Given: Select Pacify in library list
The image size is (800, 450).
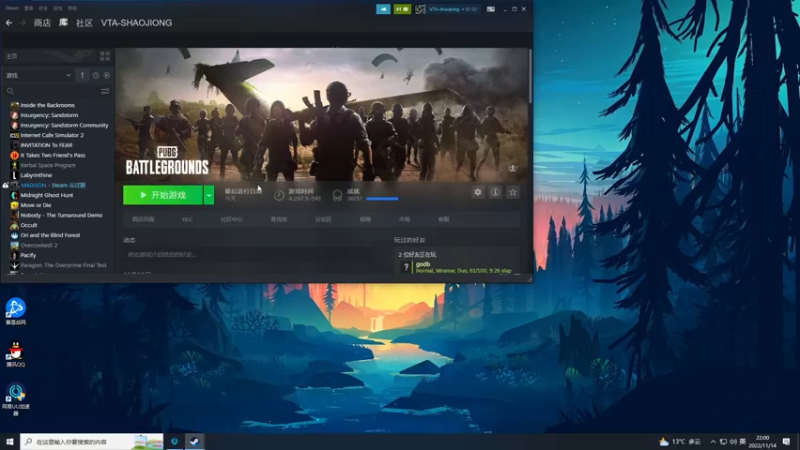Looking at the screenshot, I should click(x=28, y=255).
